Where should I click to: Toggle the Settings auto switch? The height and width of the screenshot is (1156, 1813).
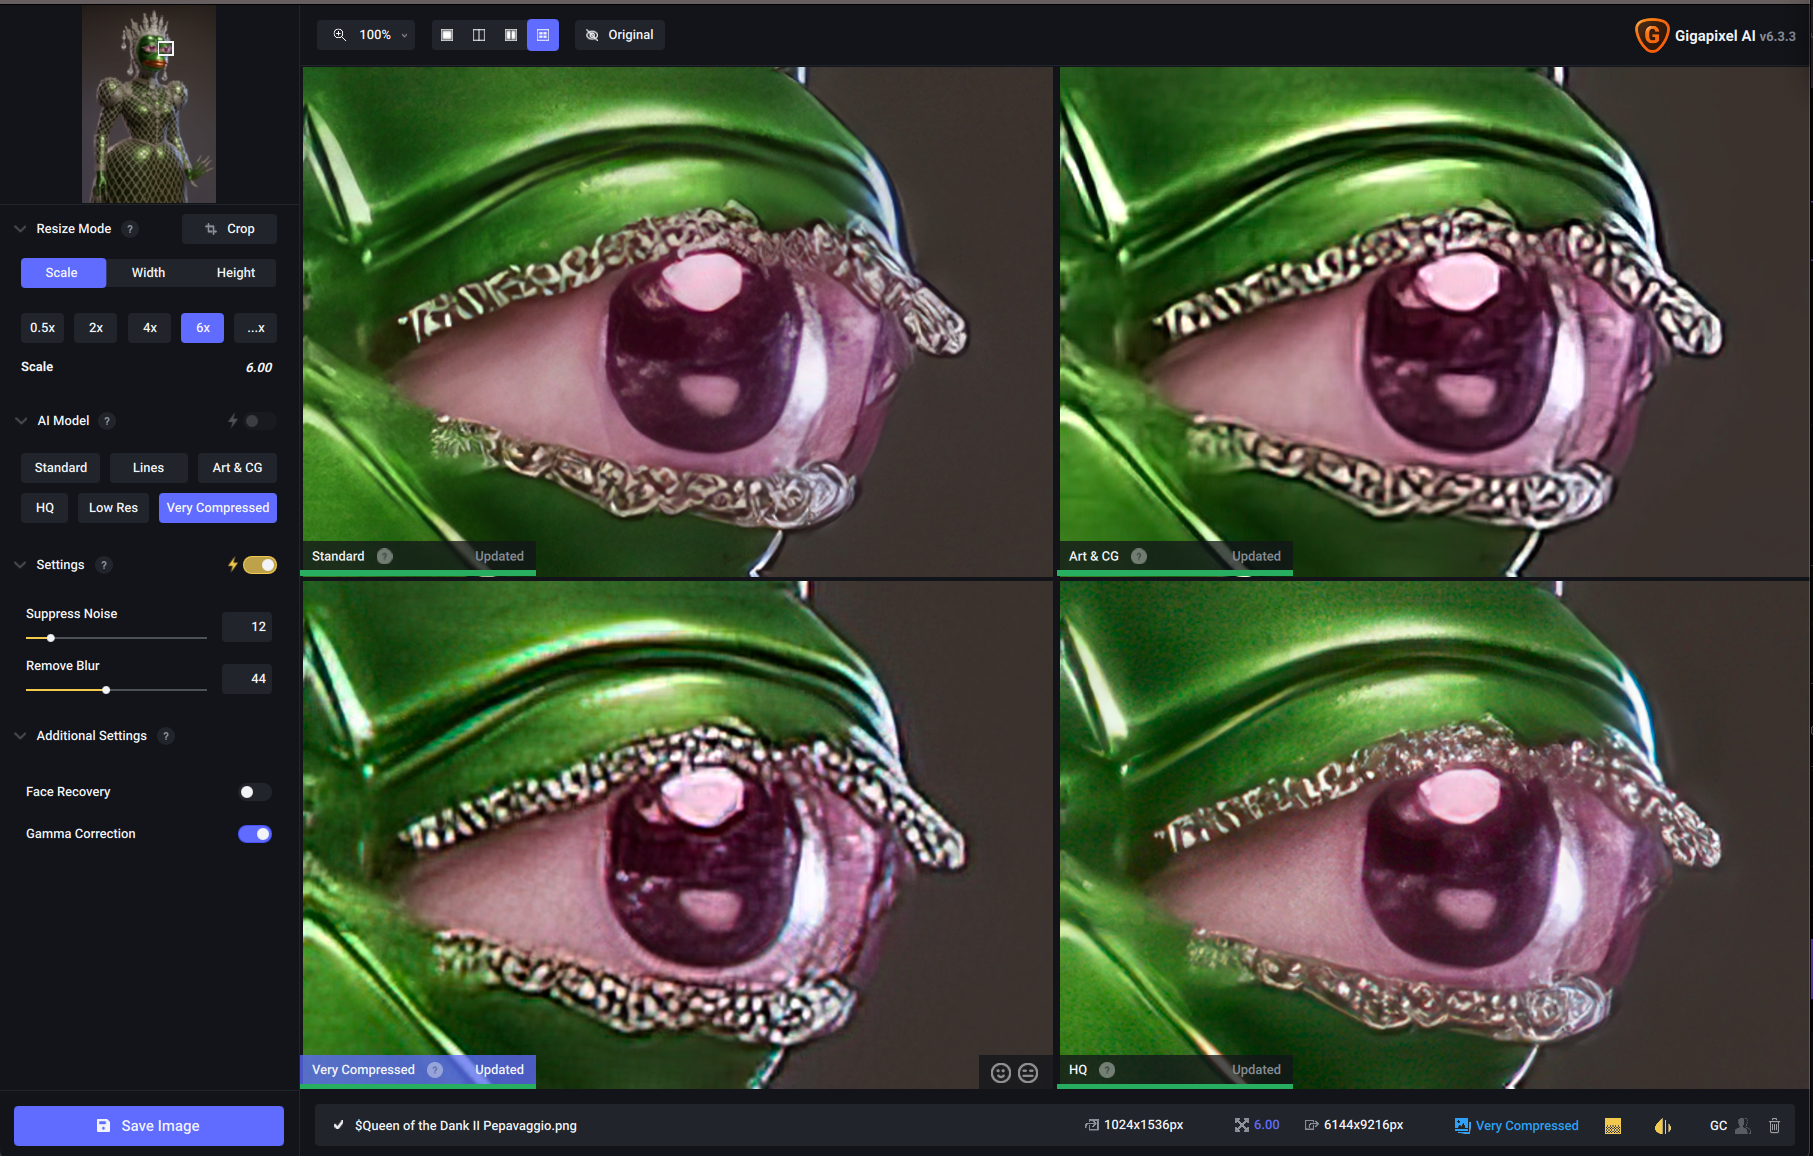pos(259,565)
